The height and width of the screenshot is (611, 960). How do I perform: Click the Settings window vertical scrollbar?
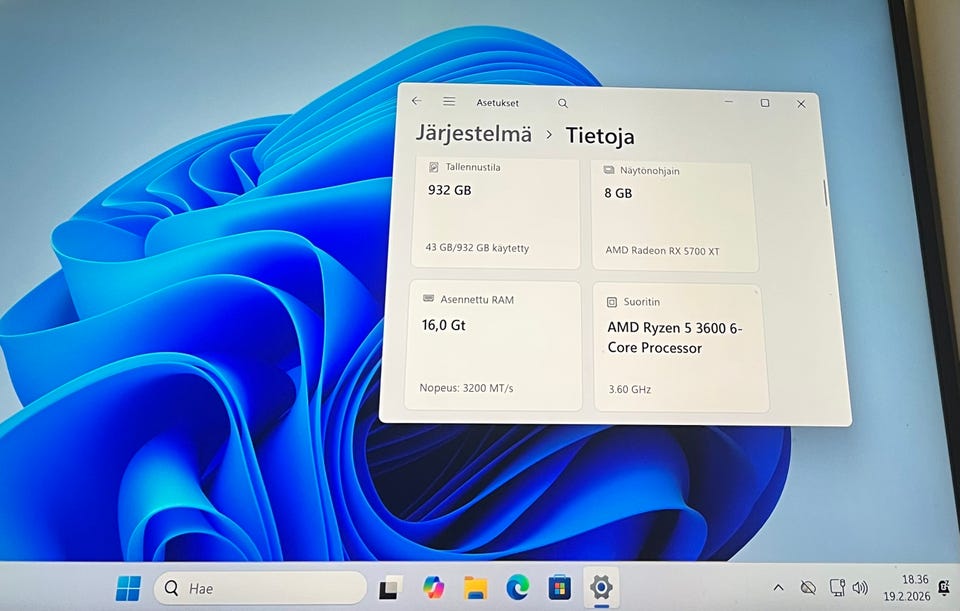point(825,193)
